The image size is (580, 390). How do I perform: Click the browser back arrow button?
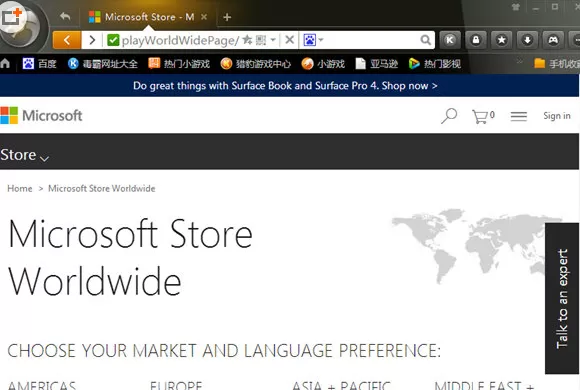67,40
